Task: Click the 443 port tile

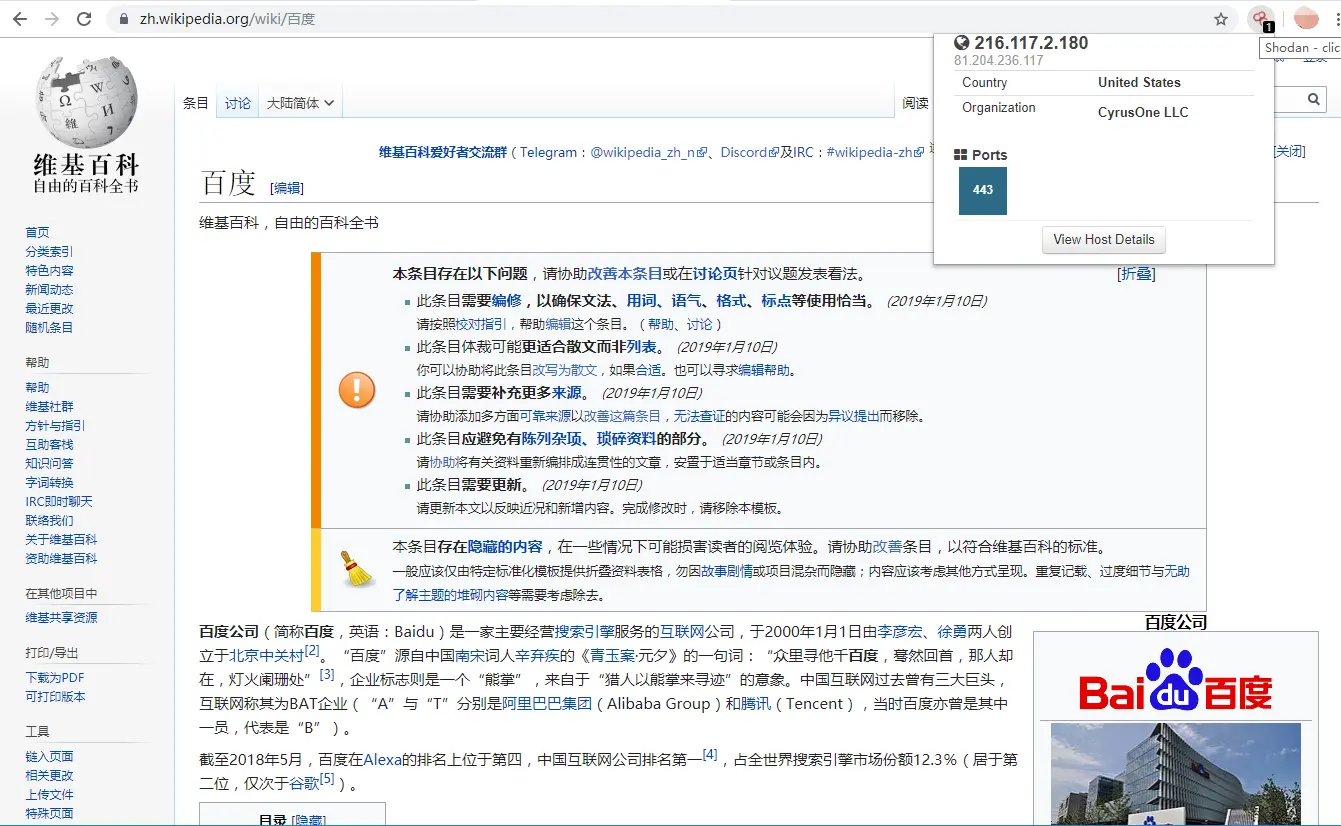Action: tap(983, 190)
